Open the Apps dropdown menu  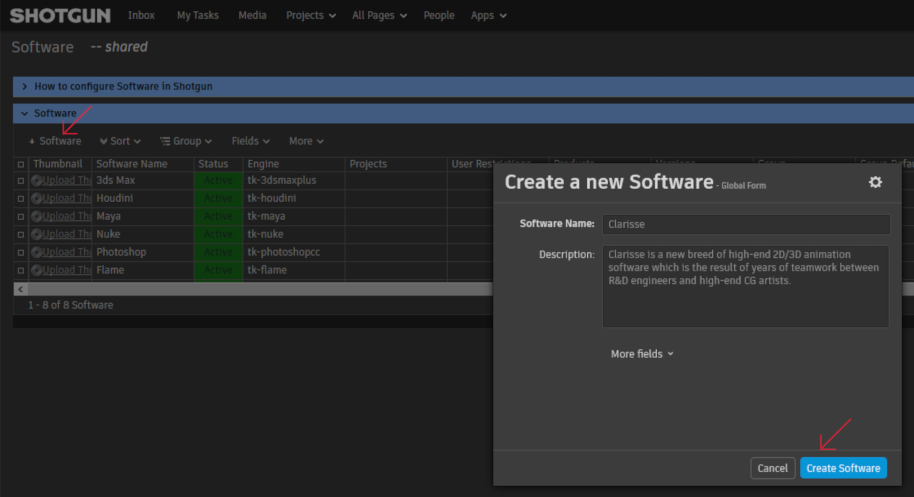pos(488,16)
